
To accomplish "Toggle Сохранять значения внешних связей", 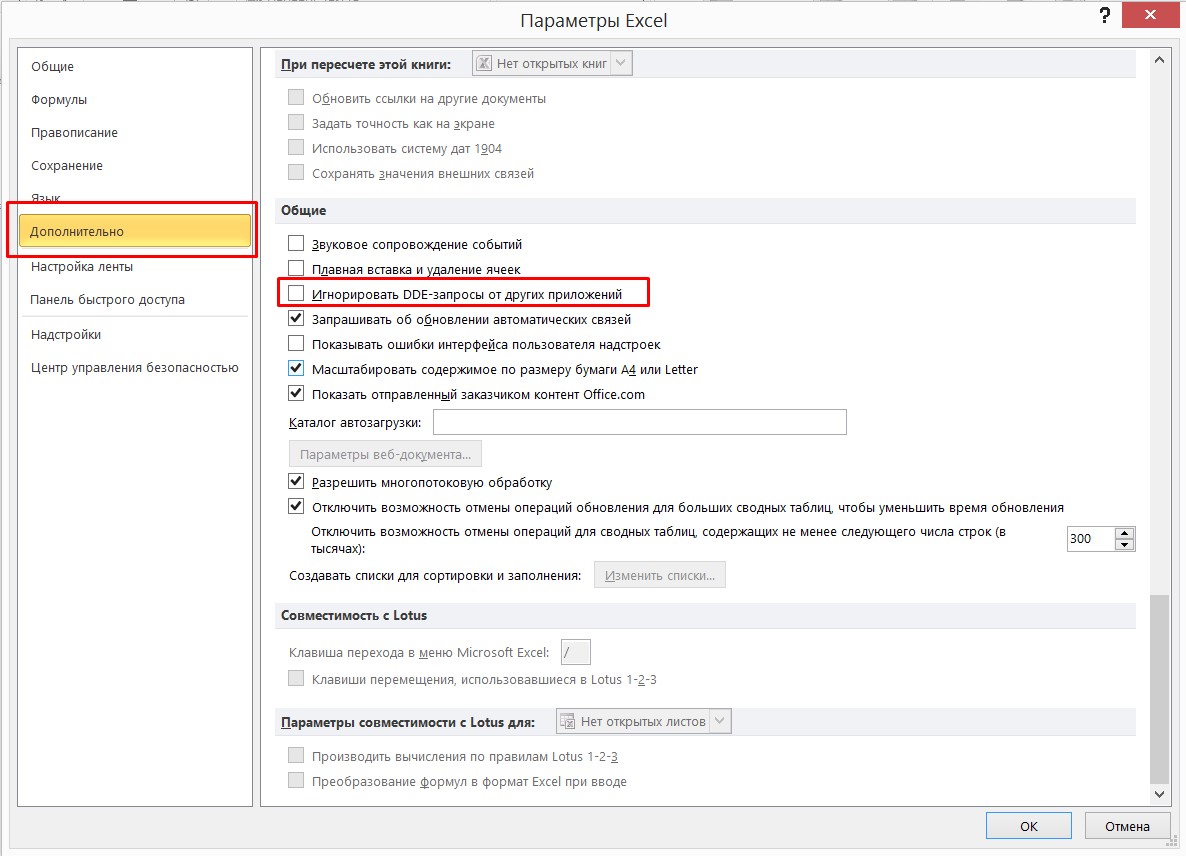I will 296,172.
